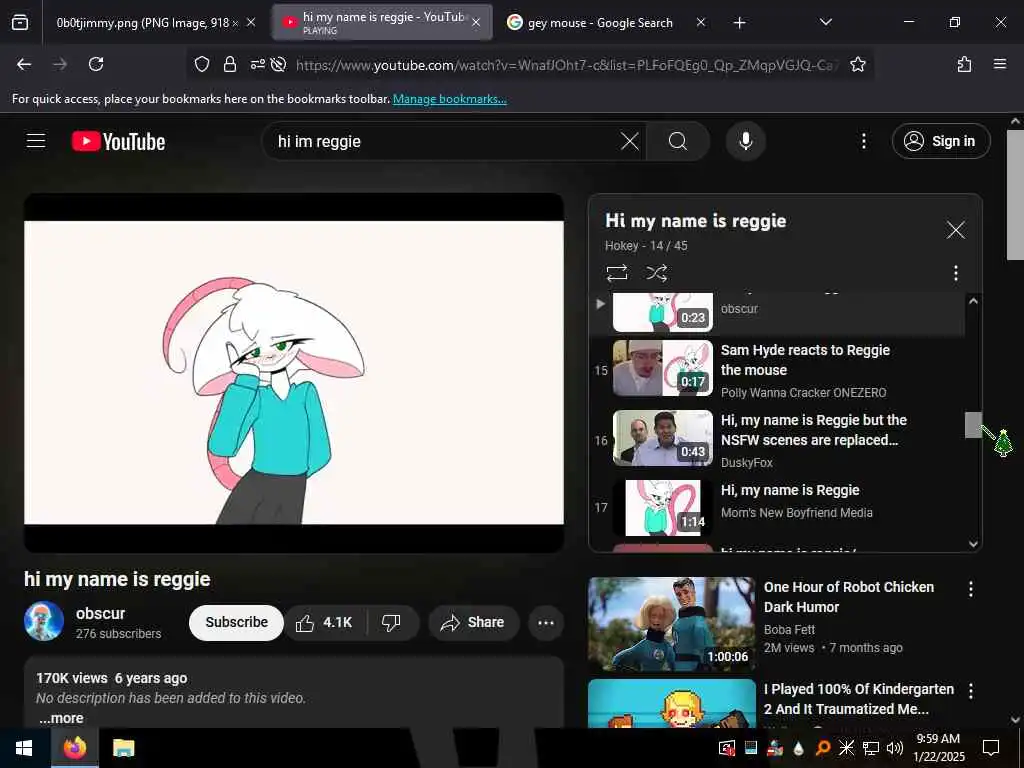Close the Google Search tab
The image size is (1024, 768).
click(x=701, y=23)
